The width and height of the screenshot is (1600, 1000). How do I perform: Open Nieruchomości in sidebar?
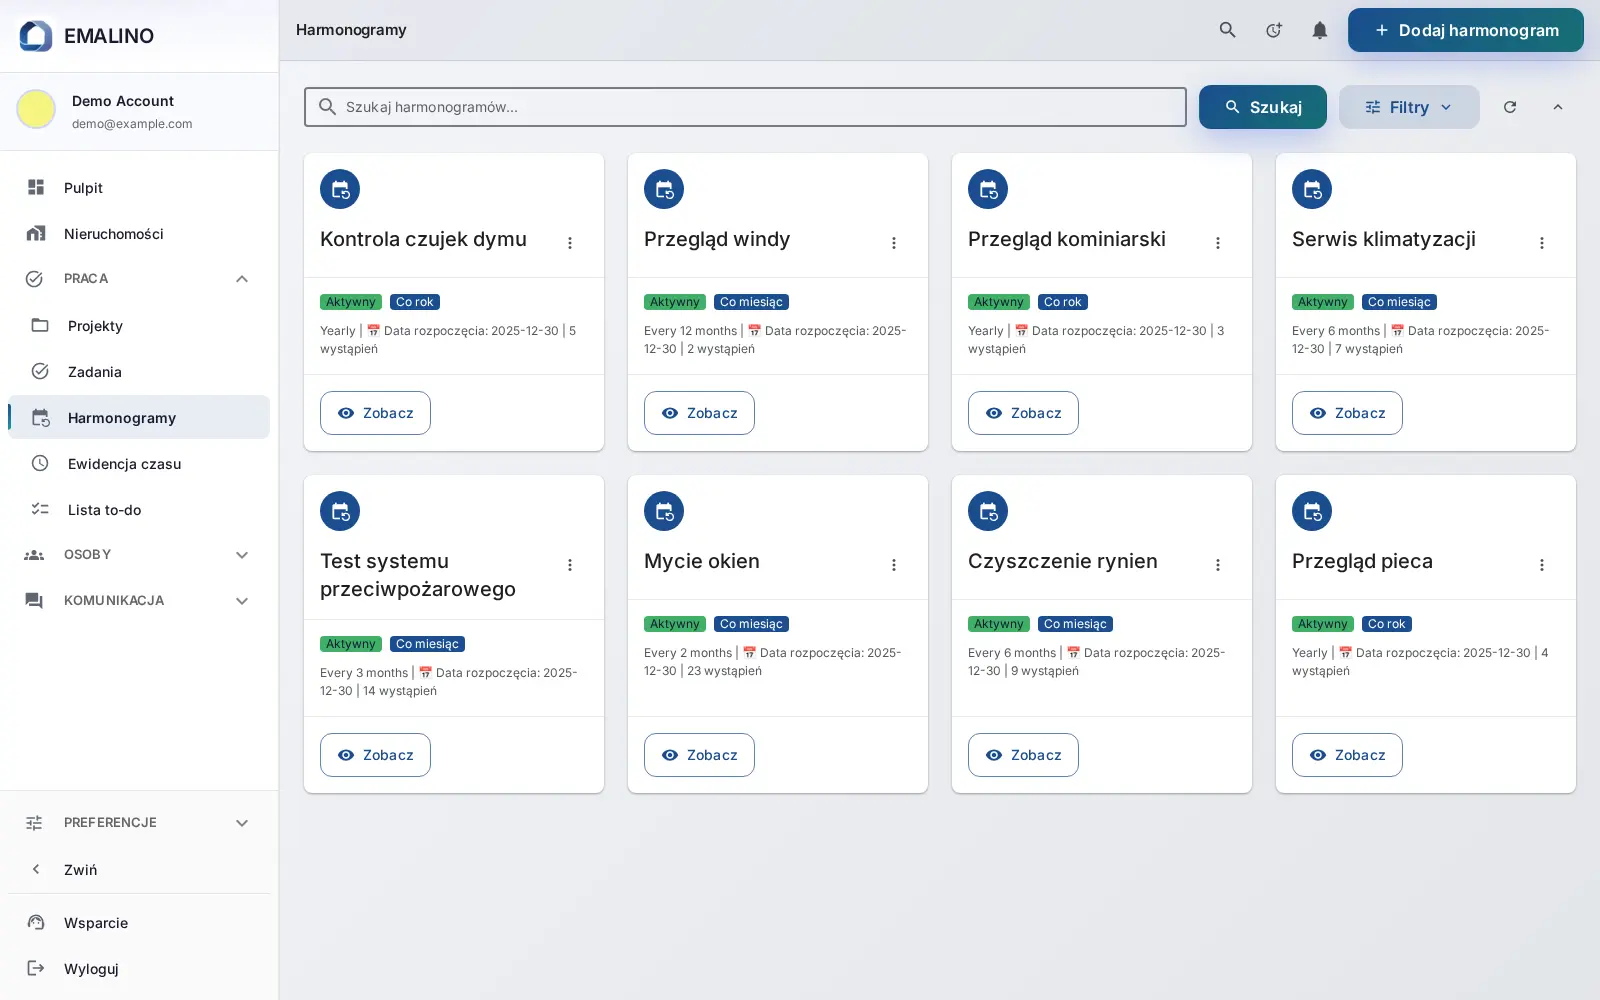pyautogui.click(x=138, y=234)
